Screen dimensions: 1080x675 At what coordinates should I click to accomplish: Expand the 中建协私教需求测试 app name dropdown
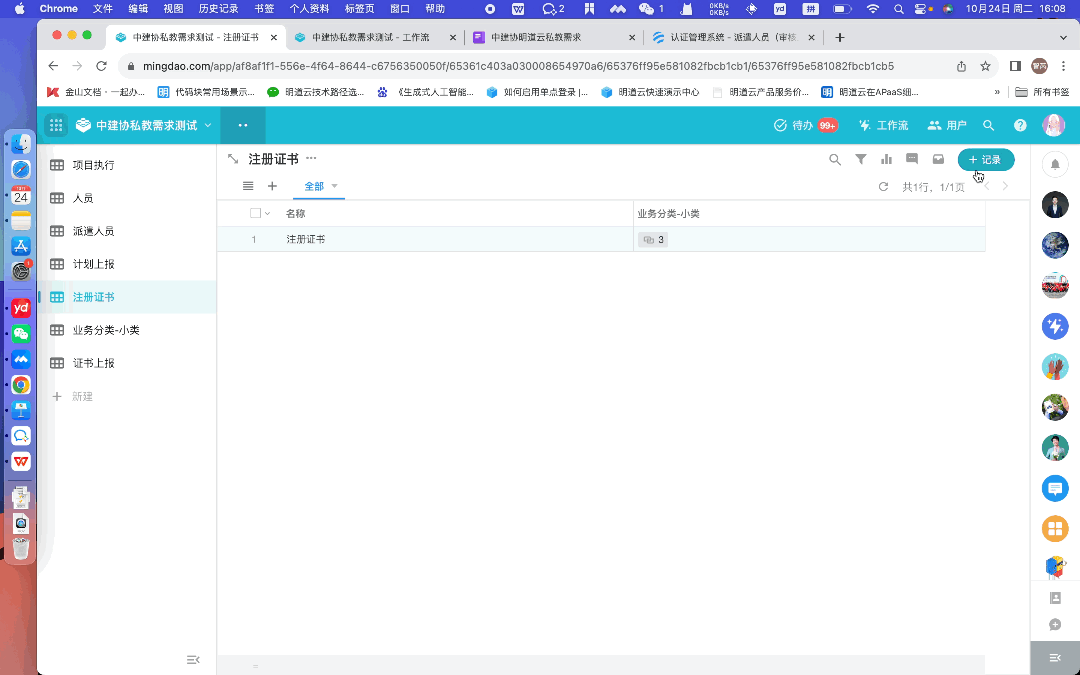click(x=208, y=125)
